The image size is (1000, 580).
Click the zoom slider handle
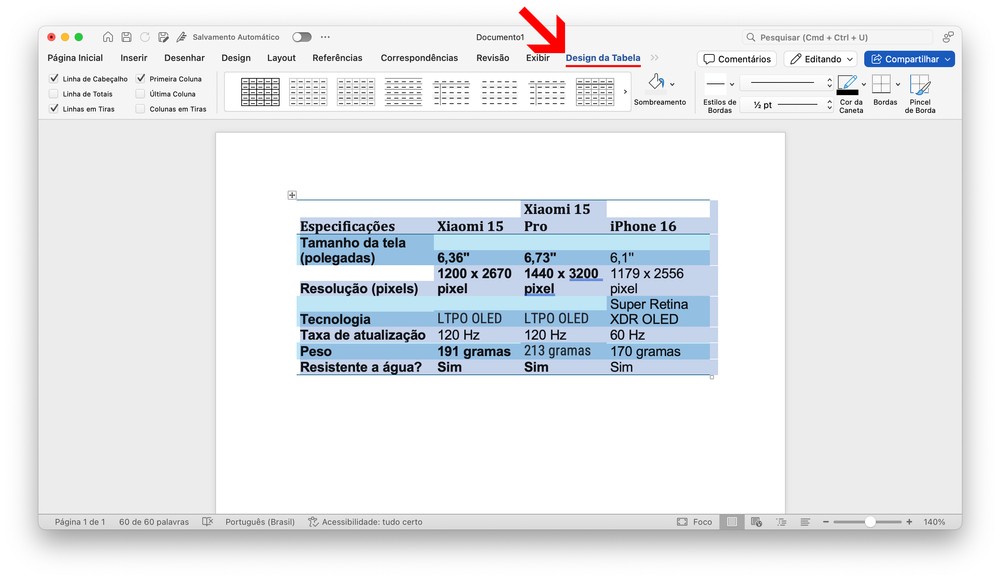coord(870,521)
